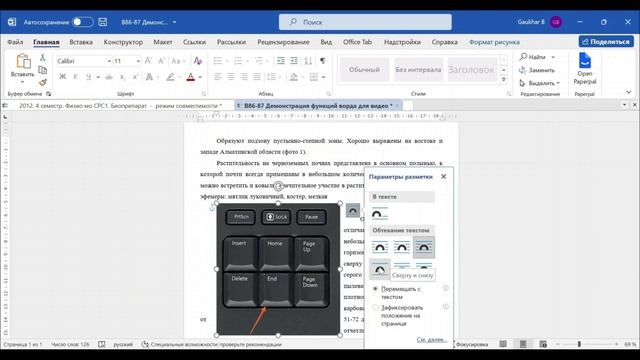Select the highlighted third wrapping option

coord(424,247)
